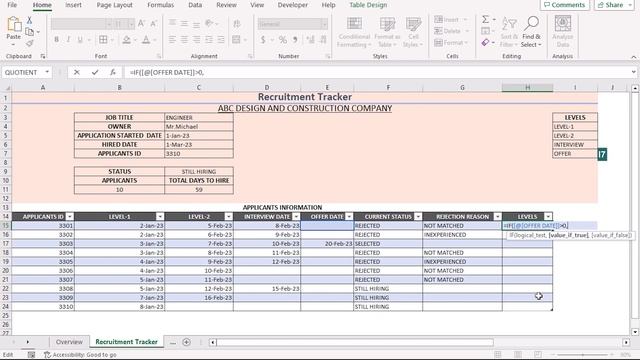Select column H header
640x360 pixels.
point(527,87)
